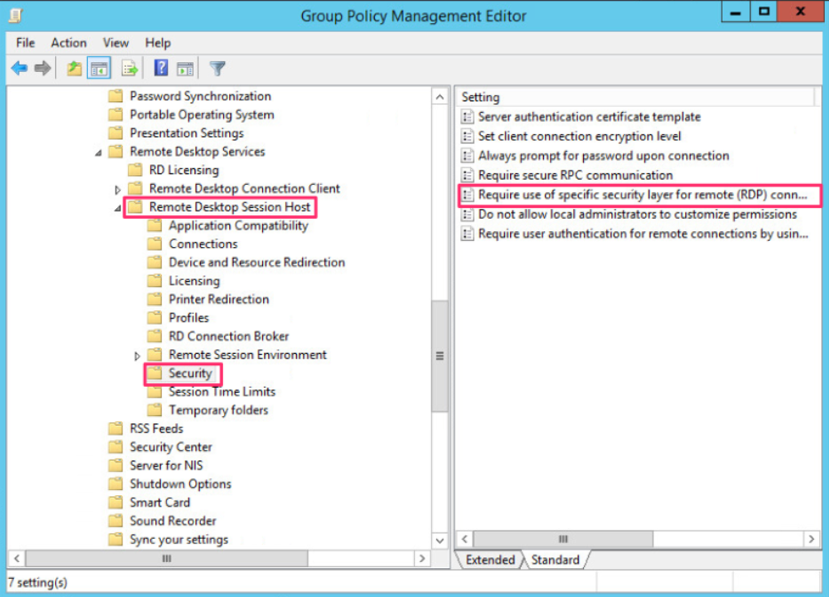This screenshot has width=829, height=597.
Task: Click icon beside Require secure RPC communication
Action: tap(467, 175)
